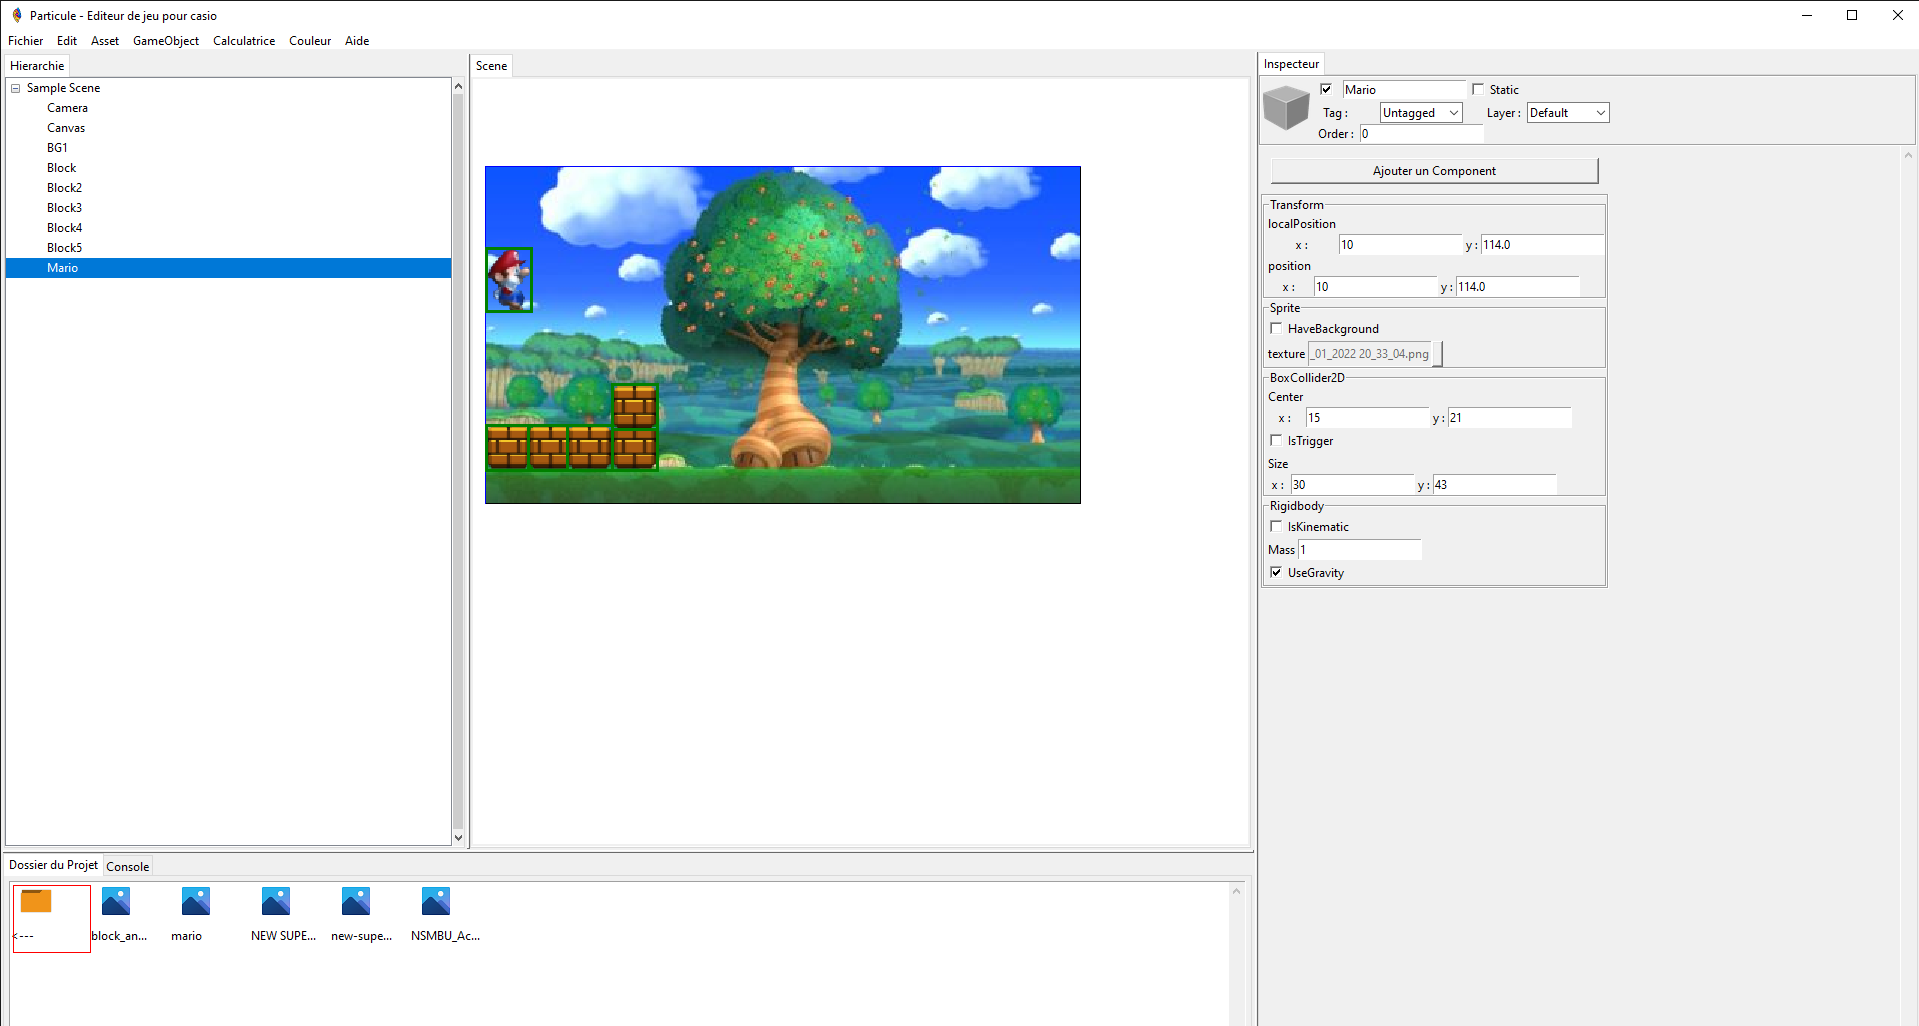Select BG1 in the hierarchy
This screenshot has height=1026, width=1919.
click(57, 148)
